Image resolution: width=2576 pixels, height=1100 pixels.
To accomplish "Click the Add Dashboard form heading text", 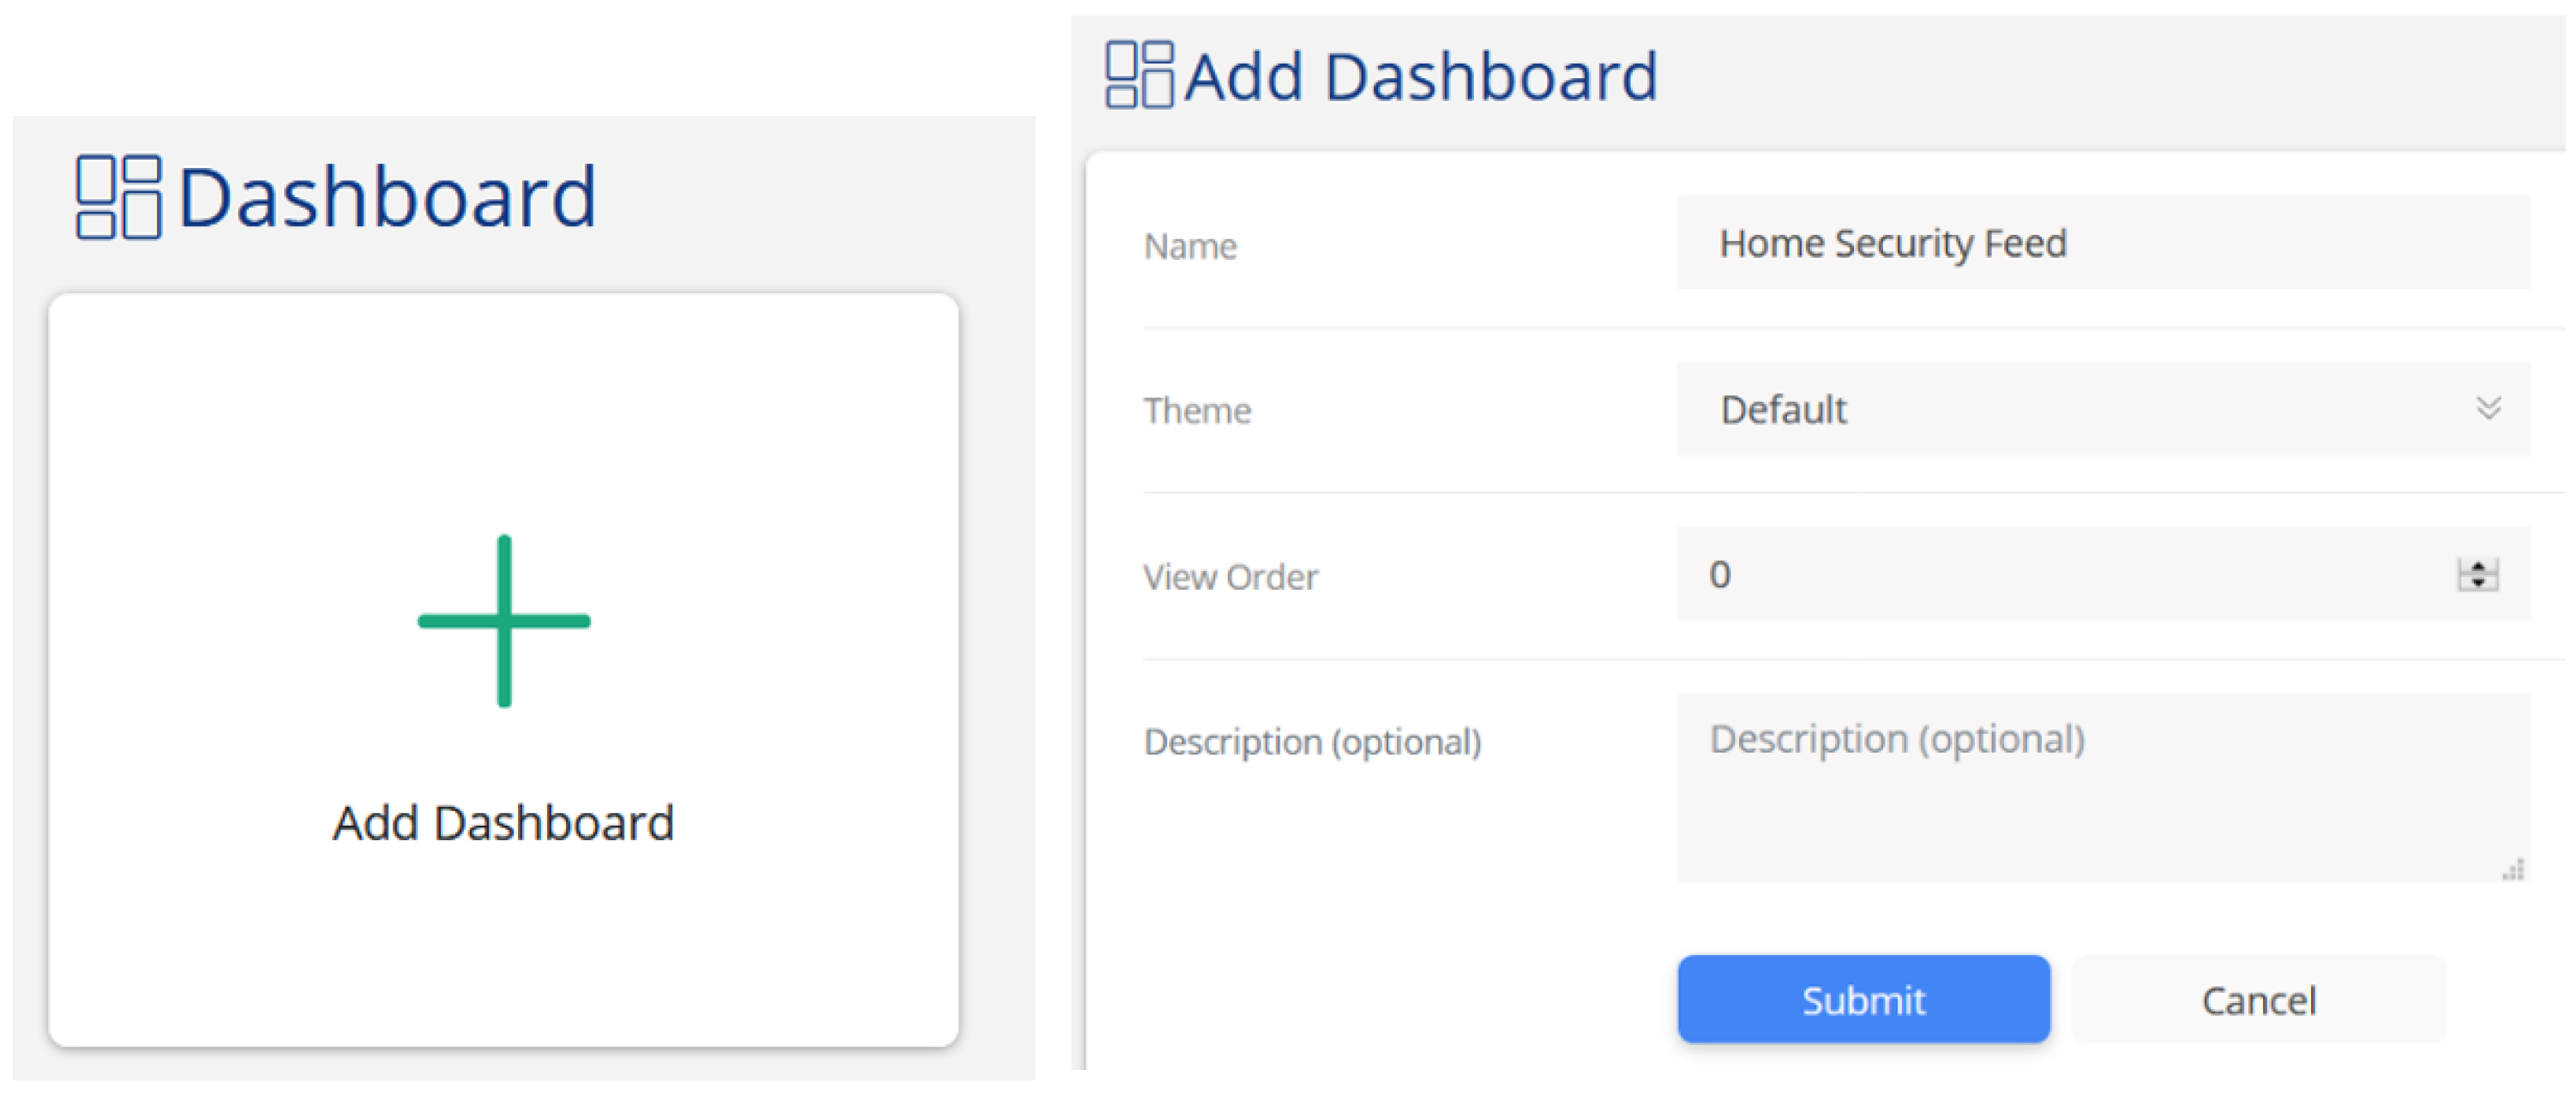I will 1421,77.
